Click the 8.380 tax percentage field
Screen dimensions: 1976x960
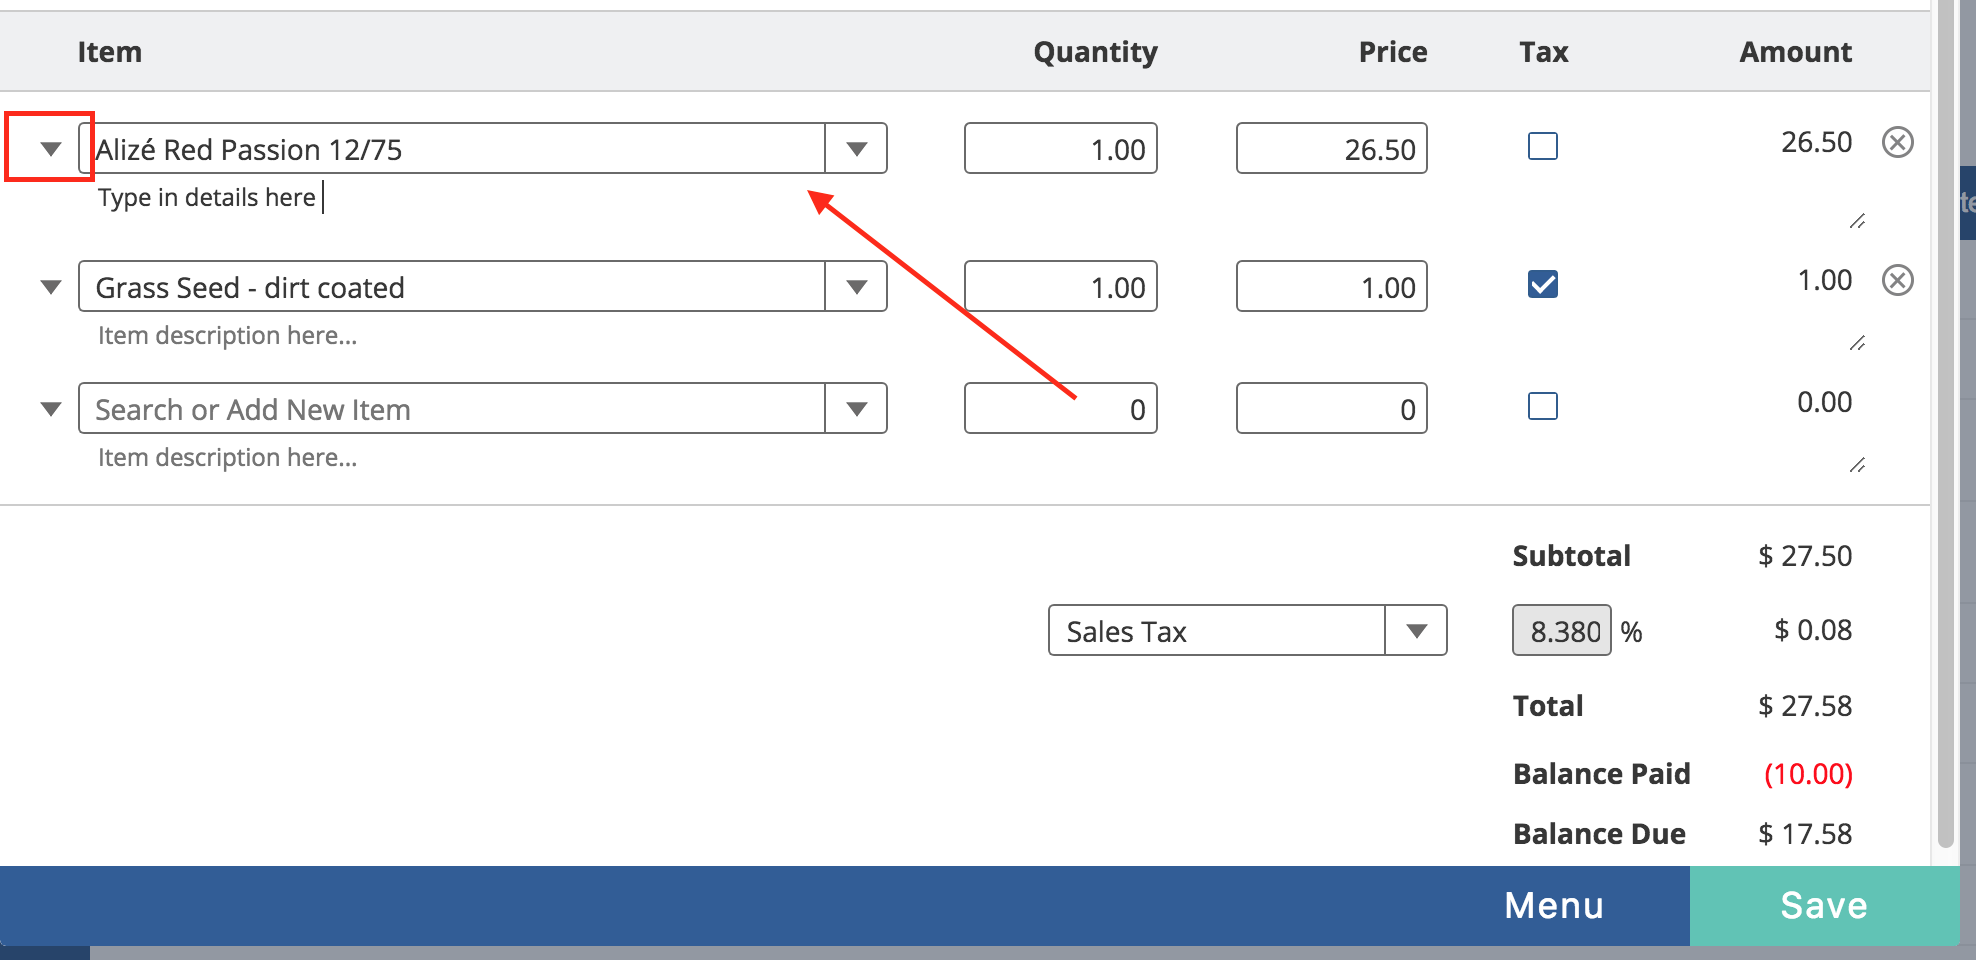click(1561, 631)
